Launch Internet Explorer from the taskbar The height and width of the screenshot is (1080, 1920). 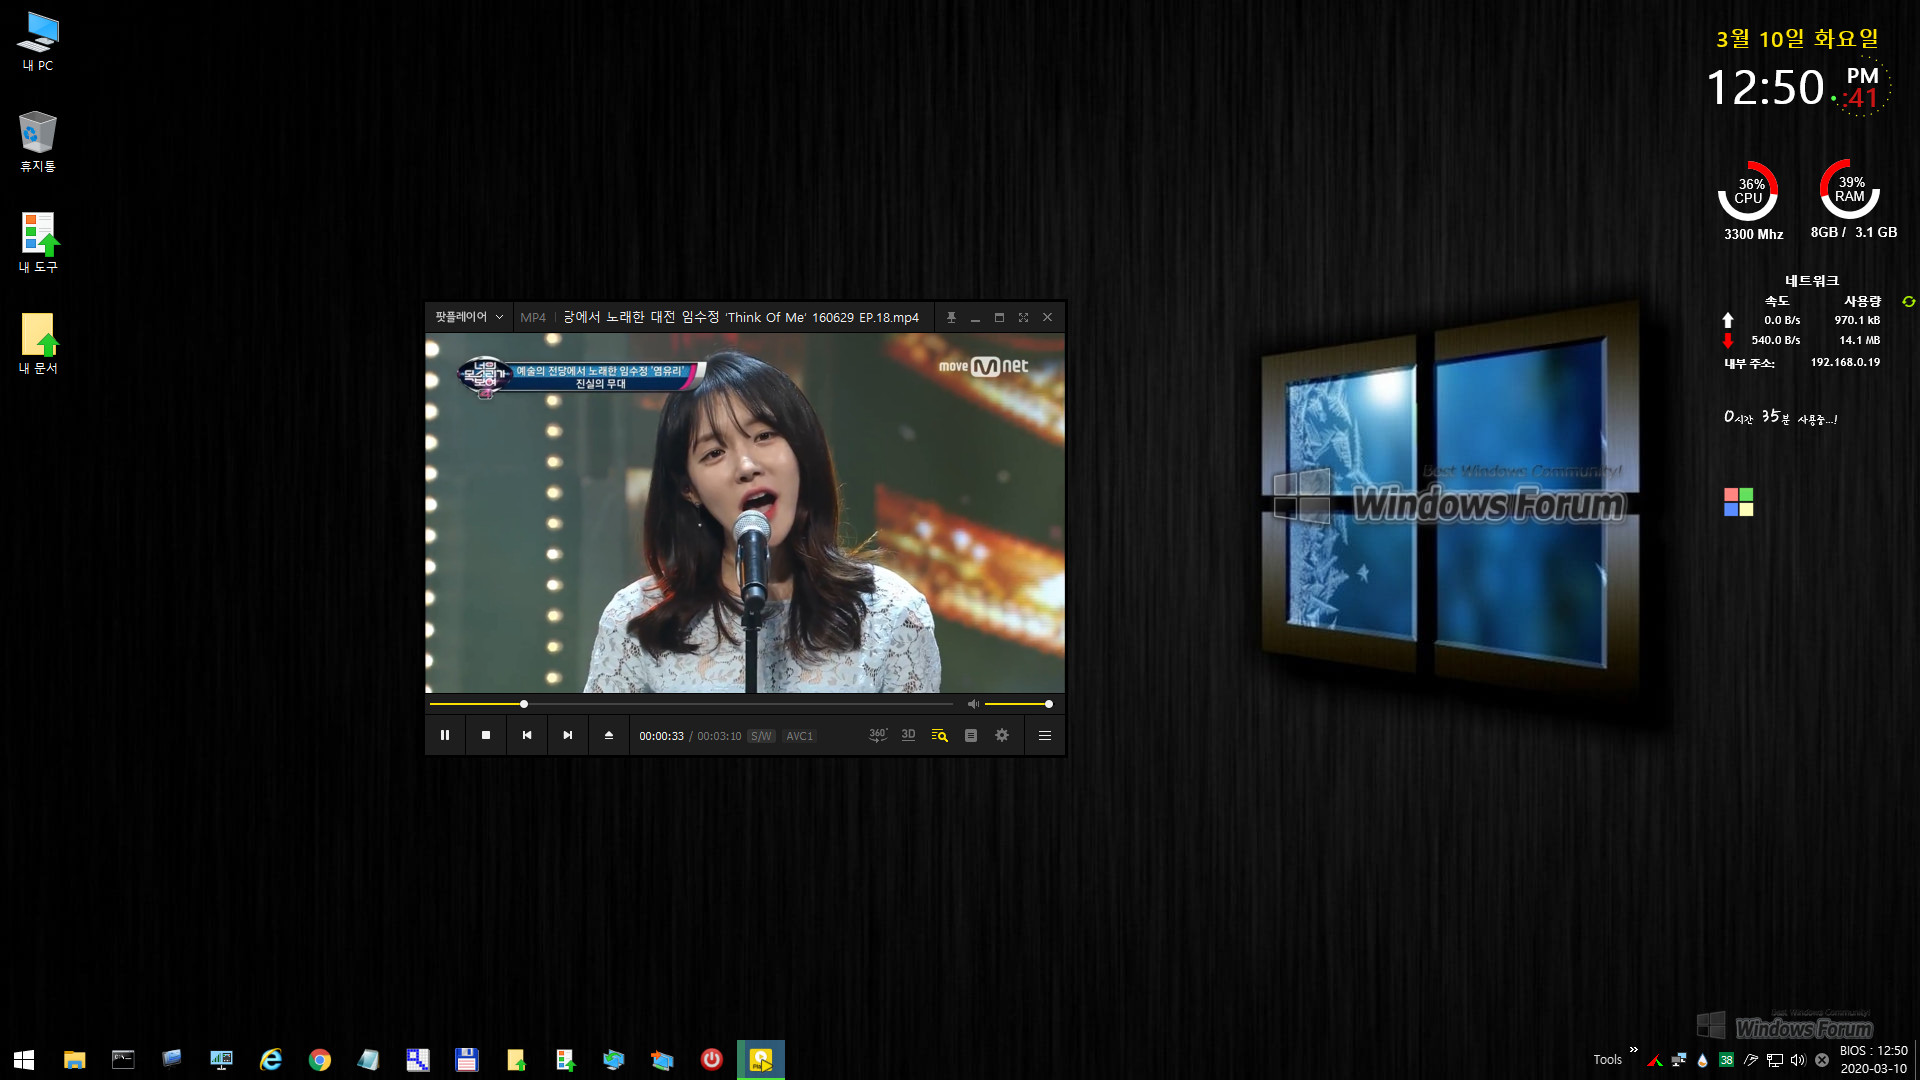[x=270, y=1060]
